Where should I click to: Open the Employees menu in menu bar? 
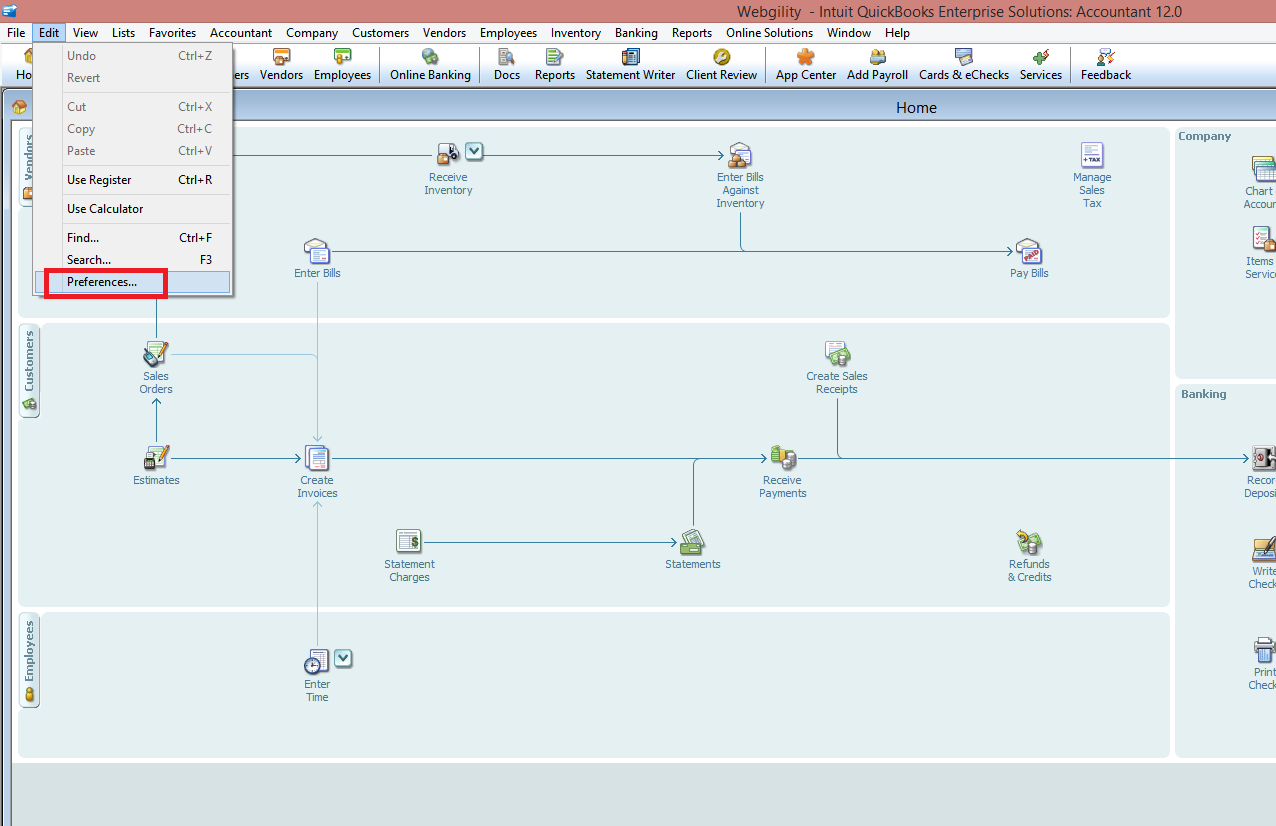pos(508,33)
